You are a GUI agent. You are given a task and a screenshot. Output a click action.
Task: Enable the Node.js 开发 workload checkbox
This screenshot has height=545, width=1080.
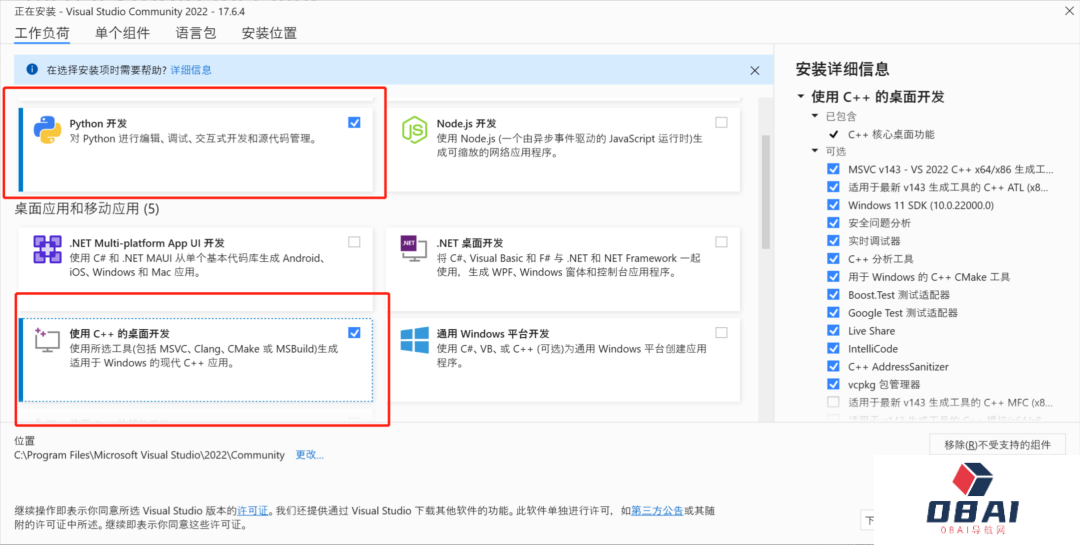tap(721, 122)
